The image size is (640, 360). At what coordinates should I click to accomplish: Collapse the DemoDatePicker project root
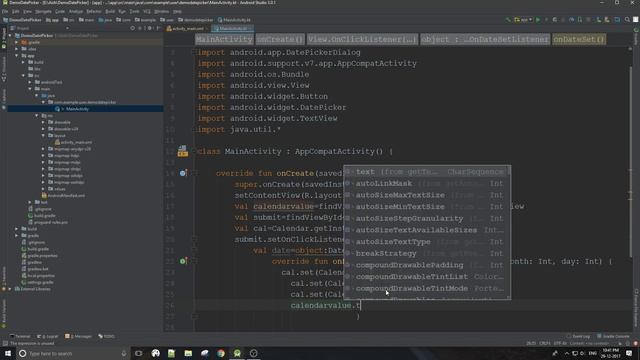[10, 36]
